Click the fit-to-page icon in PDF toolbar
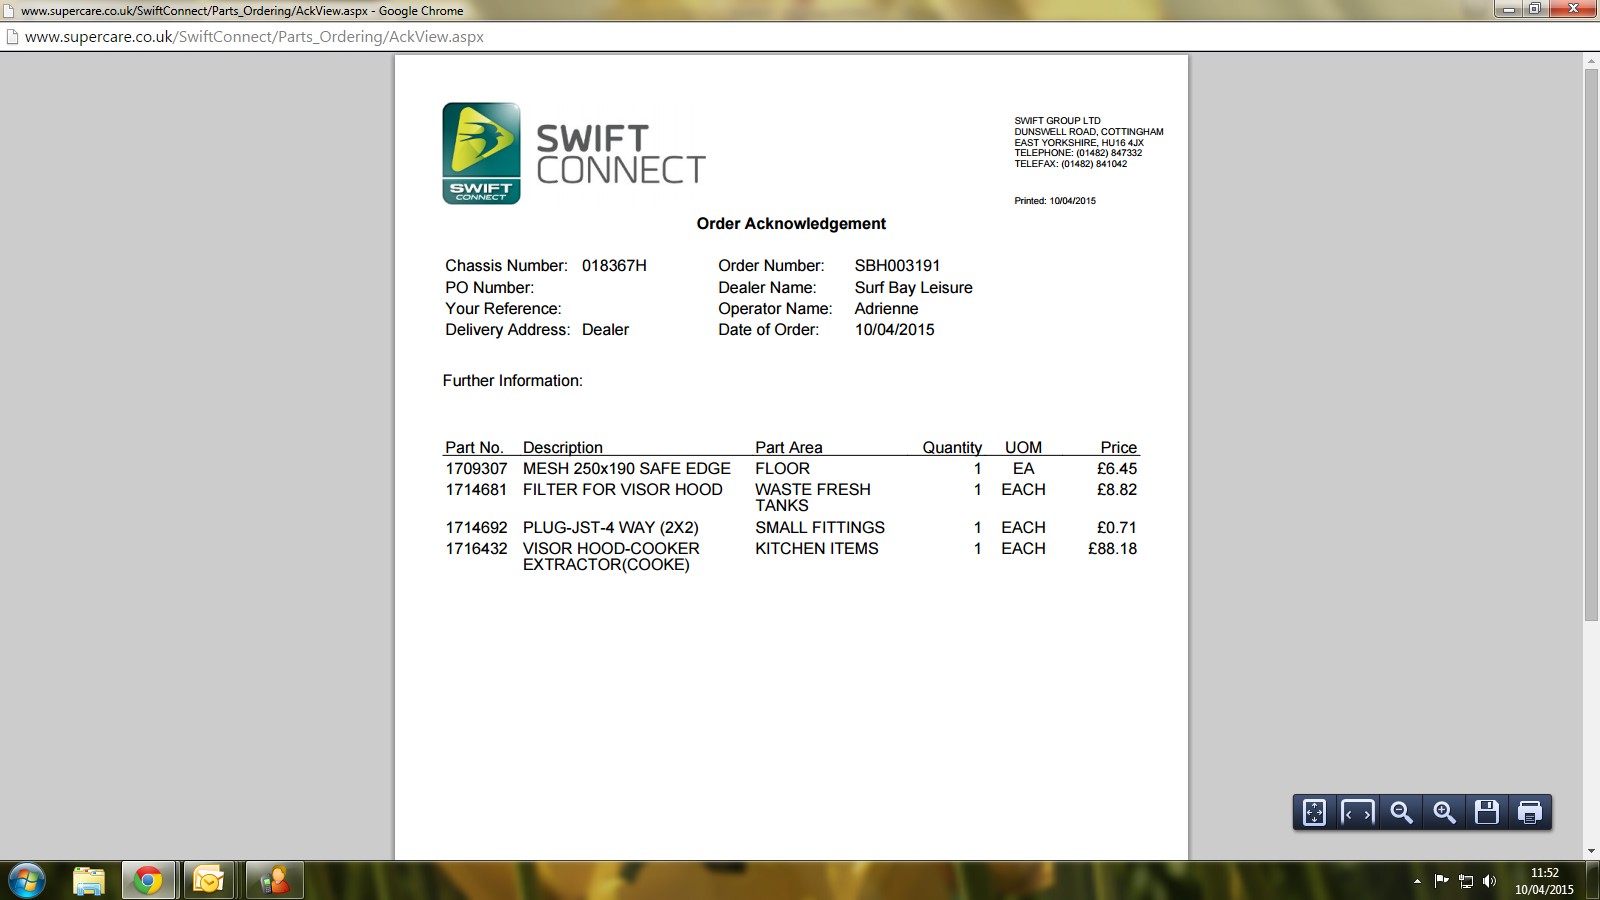 [x=1314, y=813]
